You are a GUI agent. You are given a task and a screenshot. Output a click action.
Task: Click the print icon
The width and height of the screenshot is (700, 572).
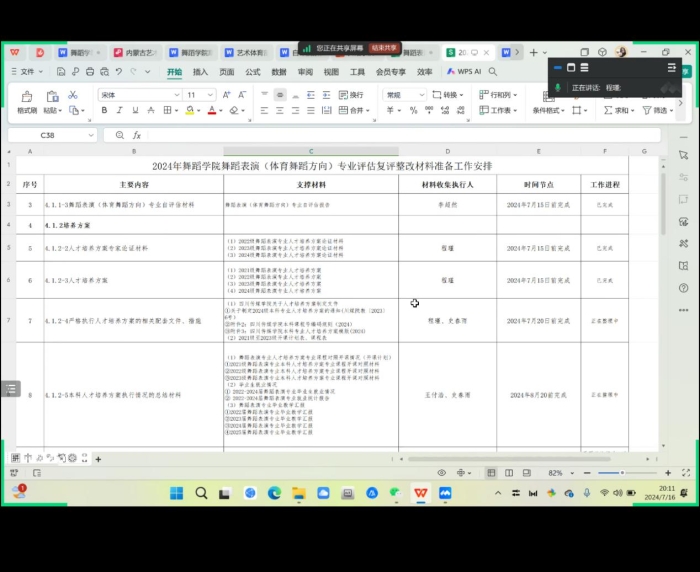click(90, 72)
